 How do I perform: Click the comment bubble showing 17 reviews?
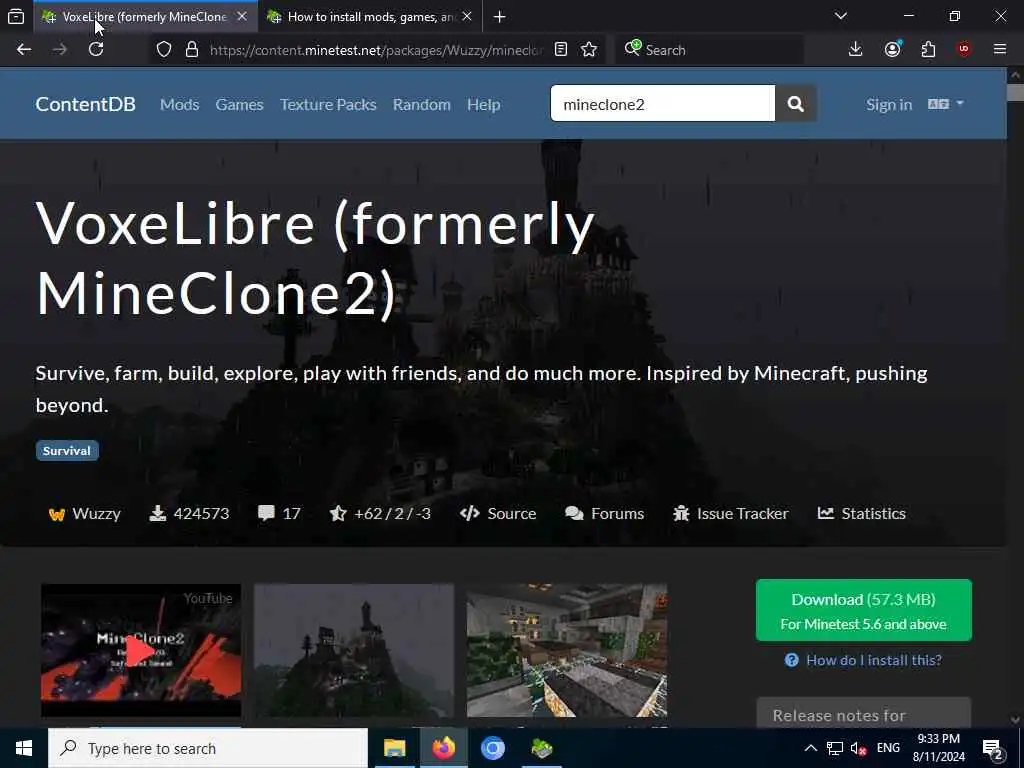click(x=280, y=513)
